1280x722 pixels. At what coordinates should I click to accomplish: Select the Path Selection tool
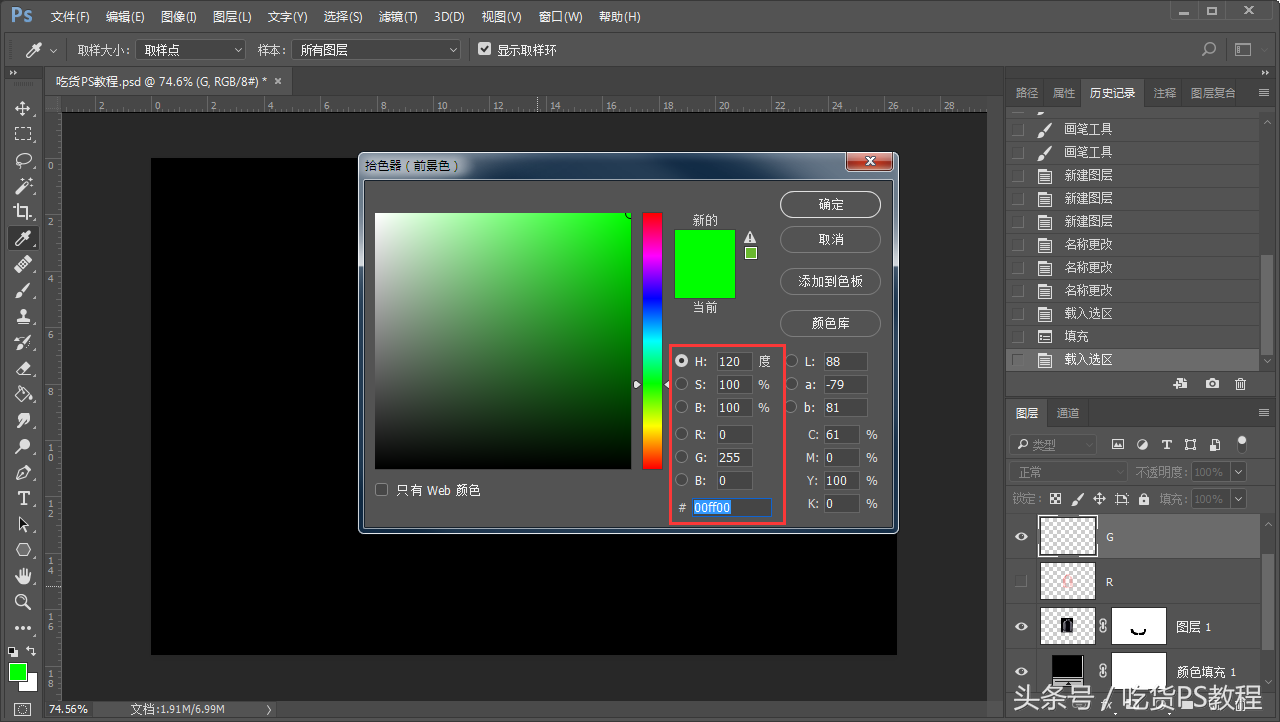(x=23, y=524)
